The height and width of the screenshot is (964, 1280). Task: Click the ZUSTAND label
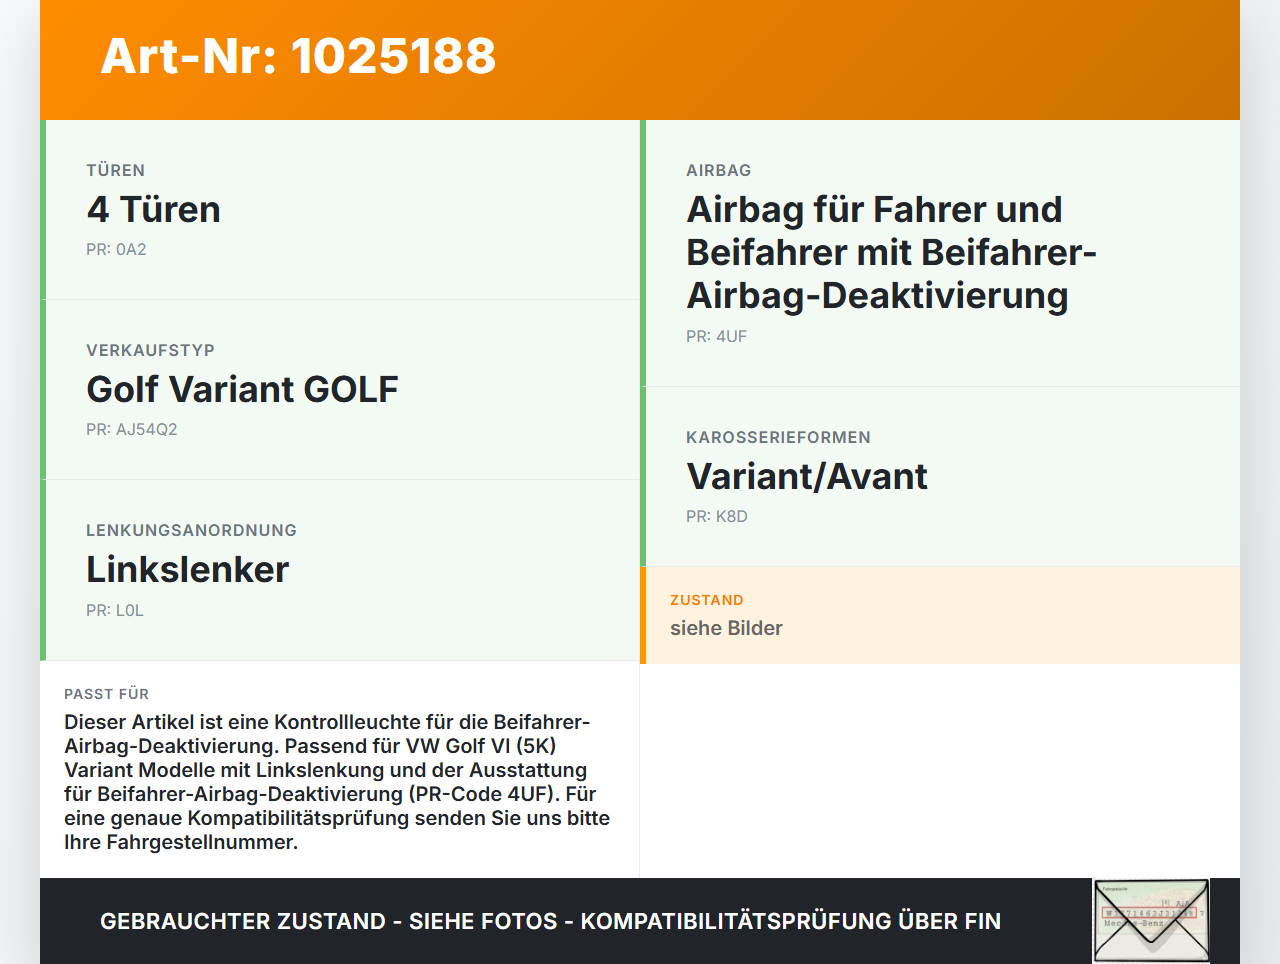coord(706,600)
